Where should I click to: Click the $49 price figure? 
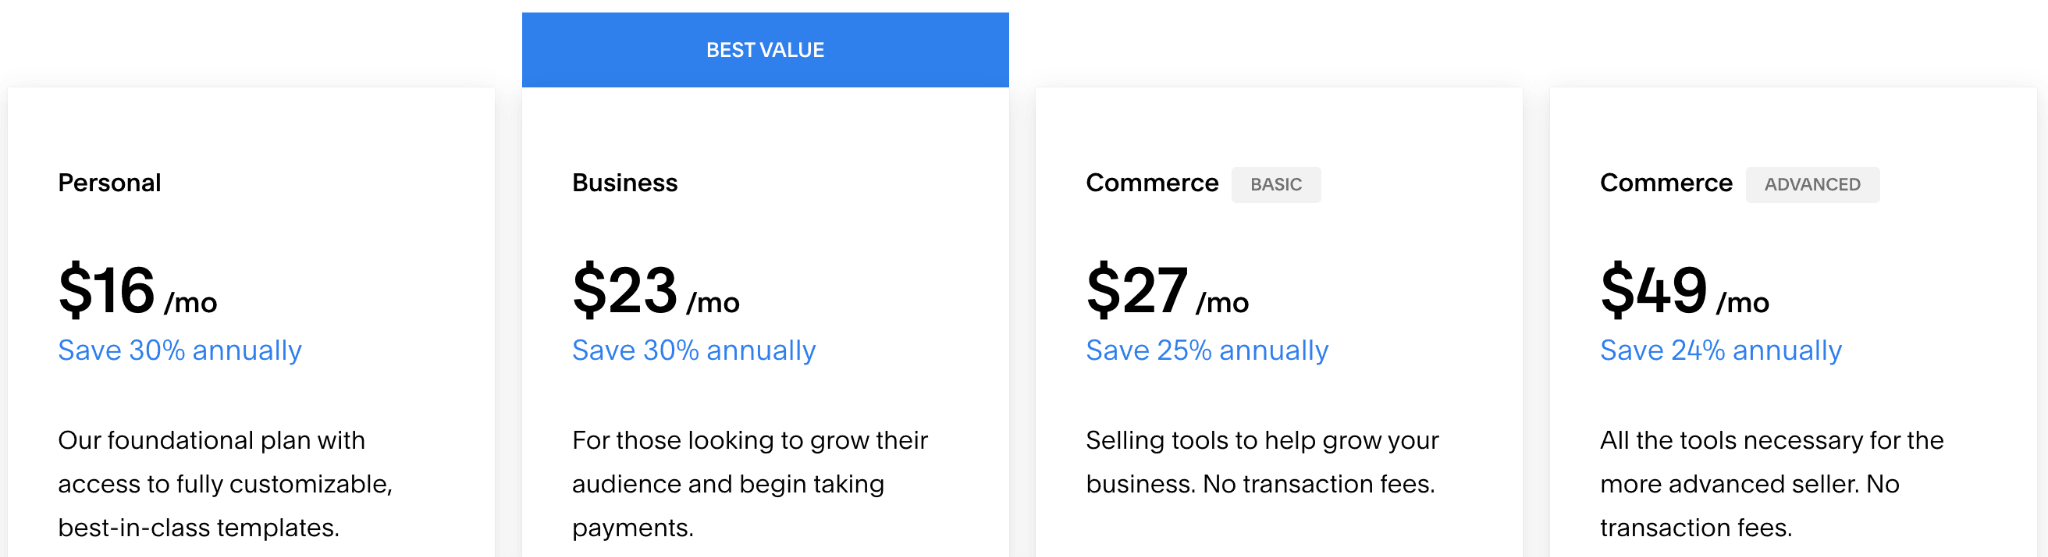pyautogui.click(x=1654, y=291)
